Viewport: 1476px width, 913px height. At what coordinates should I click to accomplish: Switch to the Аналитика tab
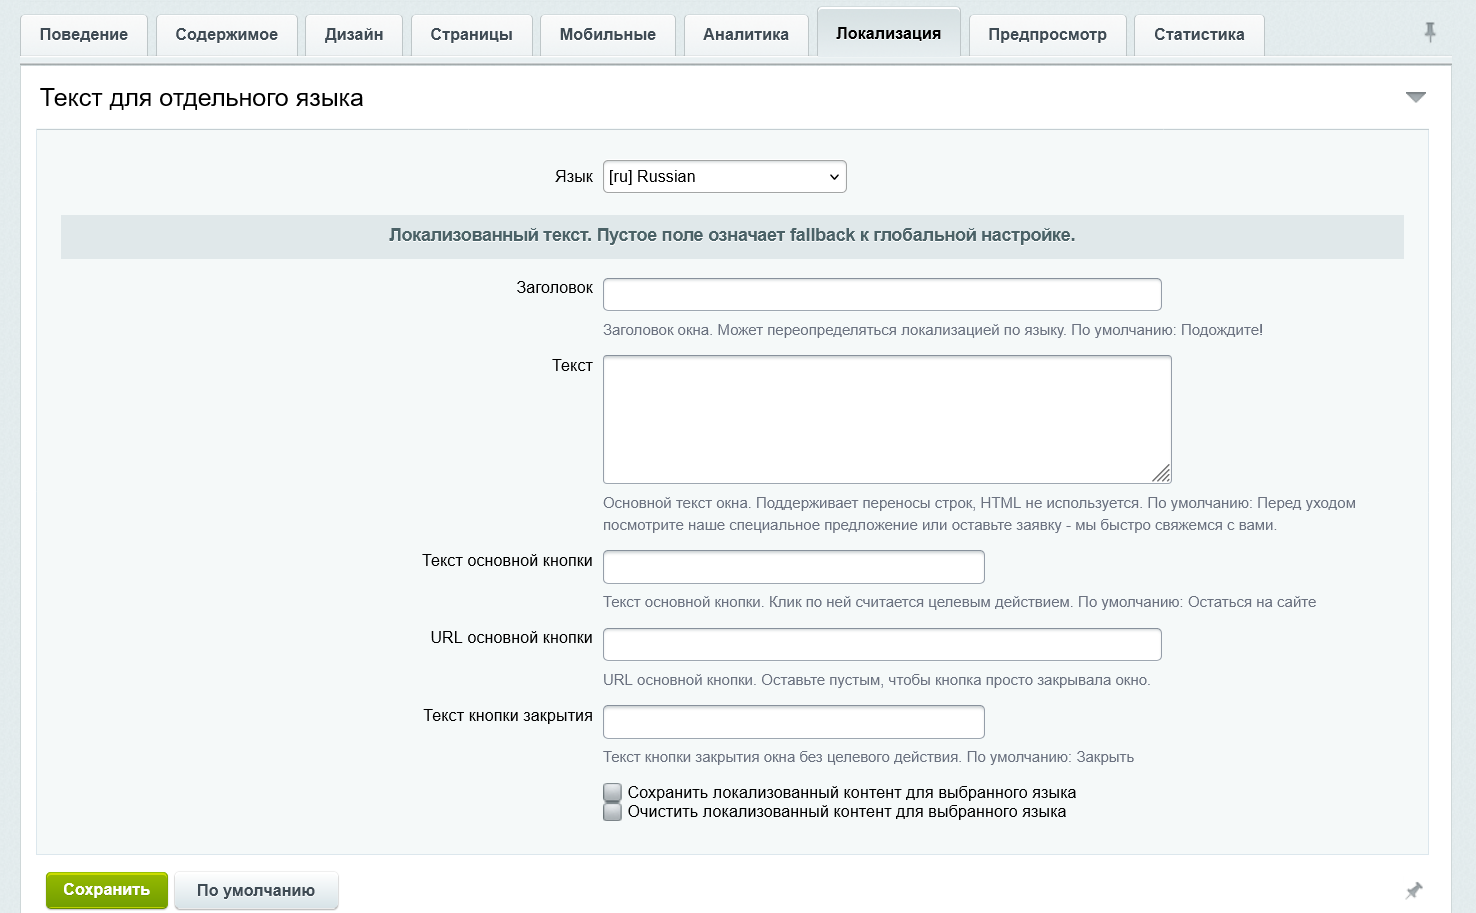click(746, 35)
